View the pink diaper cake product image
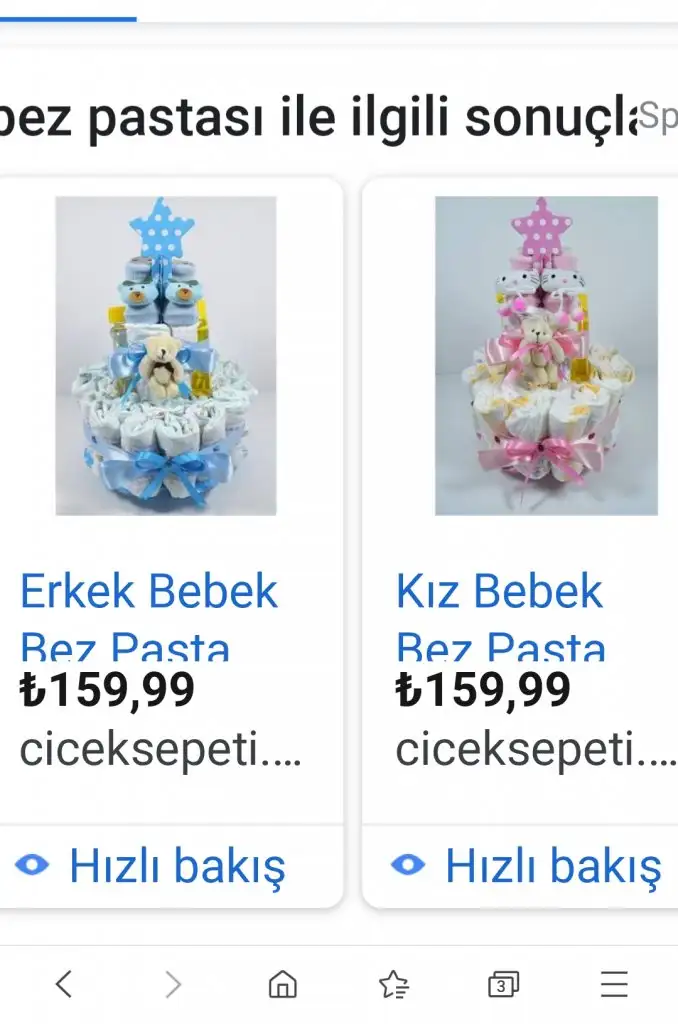This screenshot has width=678, height=1024. click(x=546, y=356)
